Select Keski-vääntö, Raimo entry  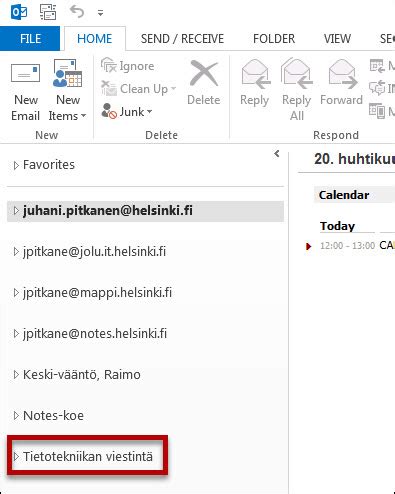(82, 375)
